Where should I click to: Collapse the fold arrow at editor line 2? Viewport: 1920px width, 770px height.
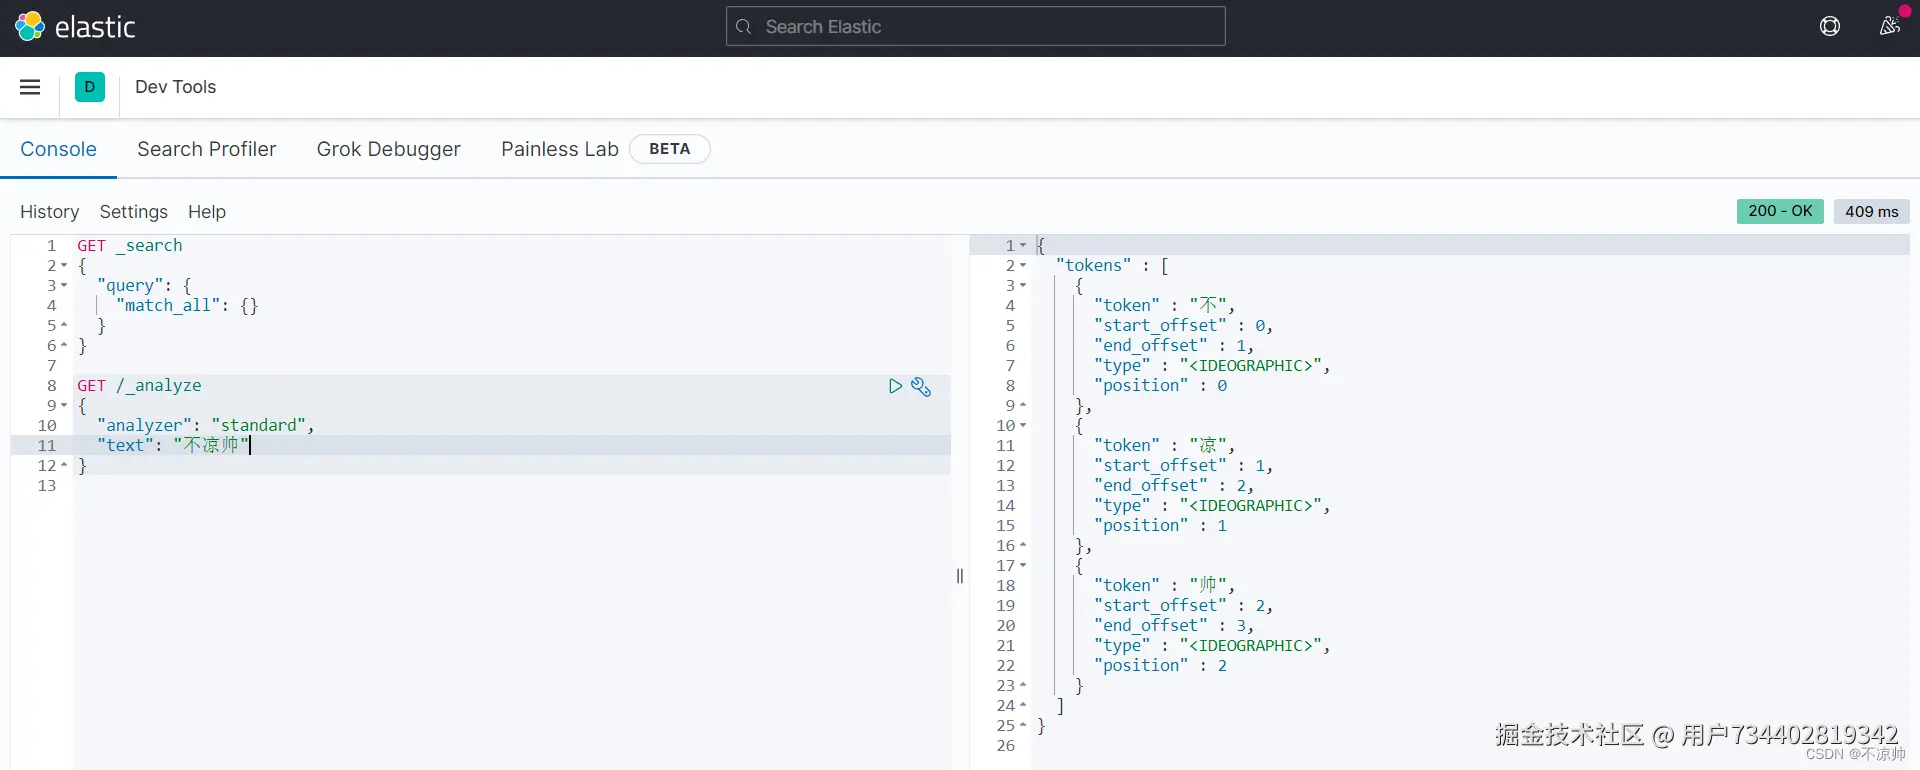[64, 266]
